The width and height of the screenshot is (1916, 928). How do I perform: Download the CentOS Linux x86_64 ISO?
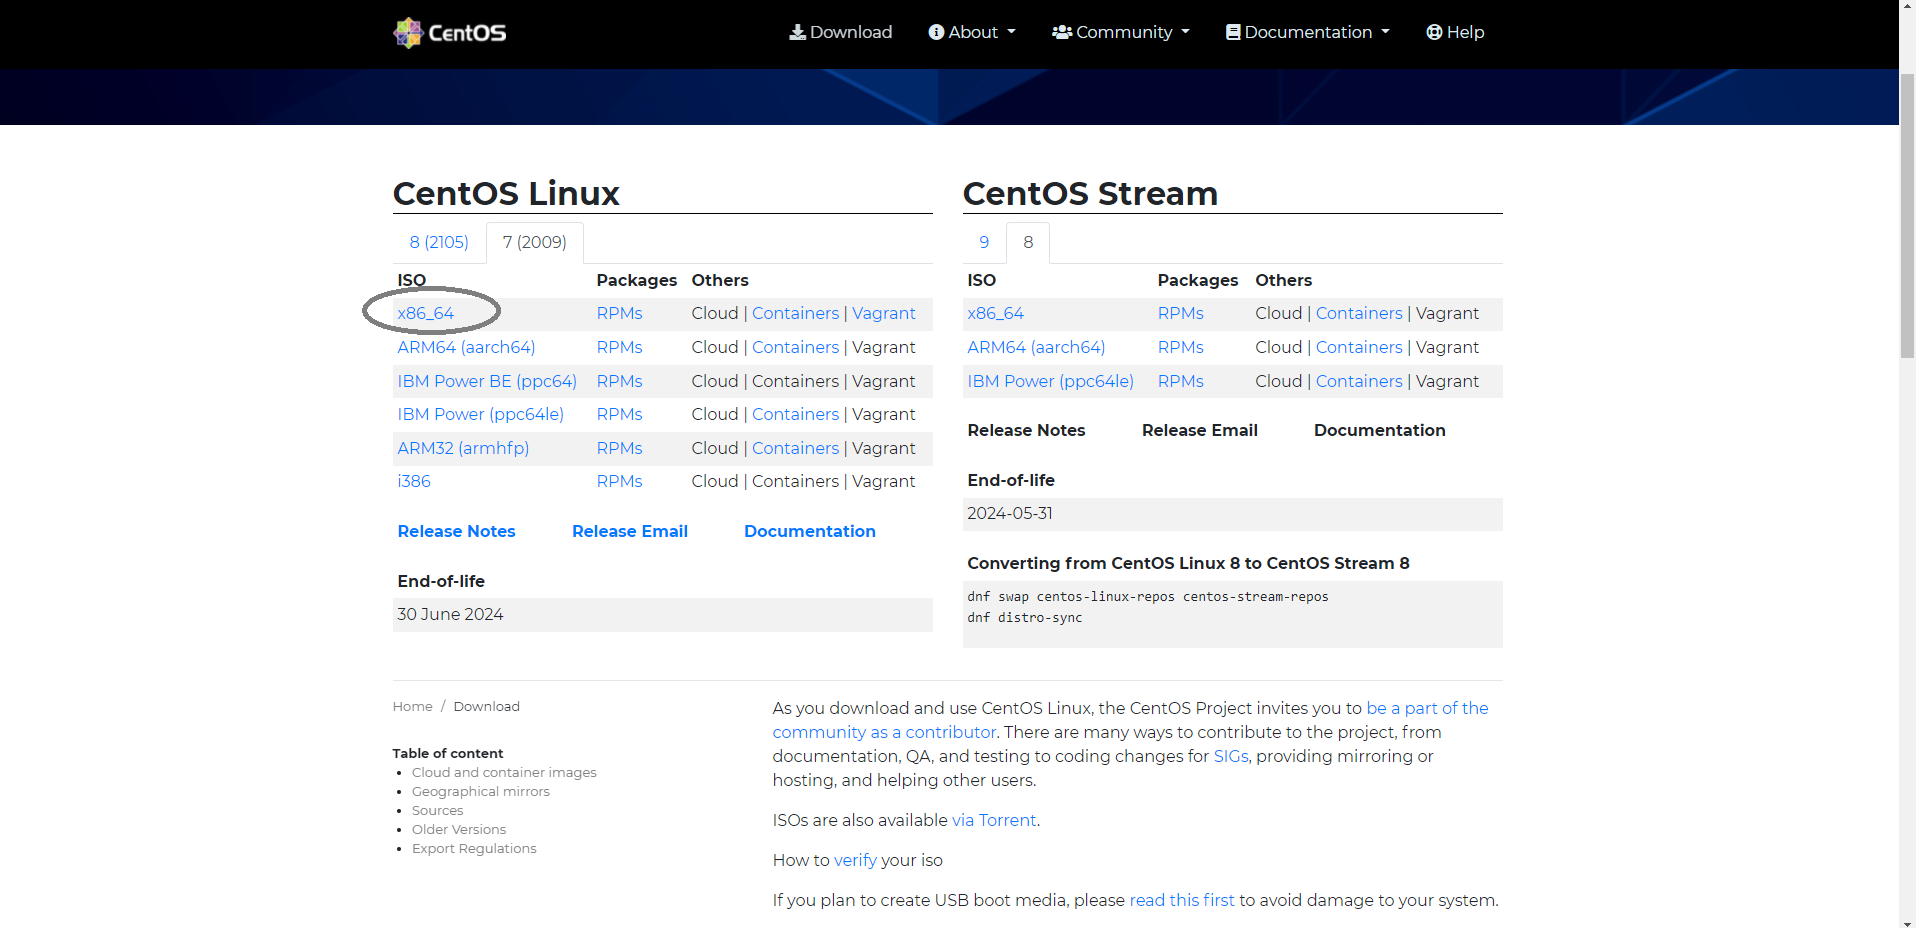point(426,313)
